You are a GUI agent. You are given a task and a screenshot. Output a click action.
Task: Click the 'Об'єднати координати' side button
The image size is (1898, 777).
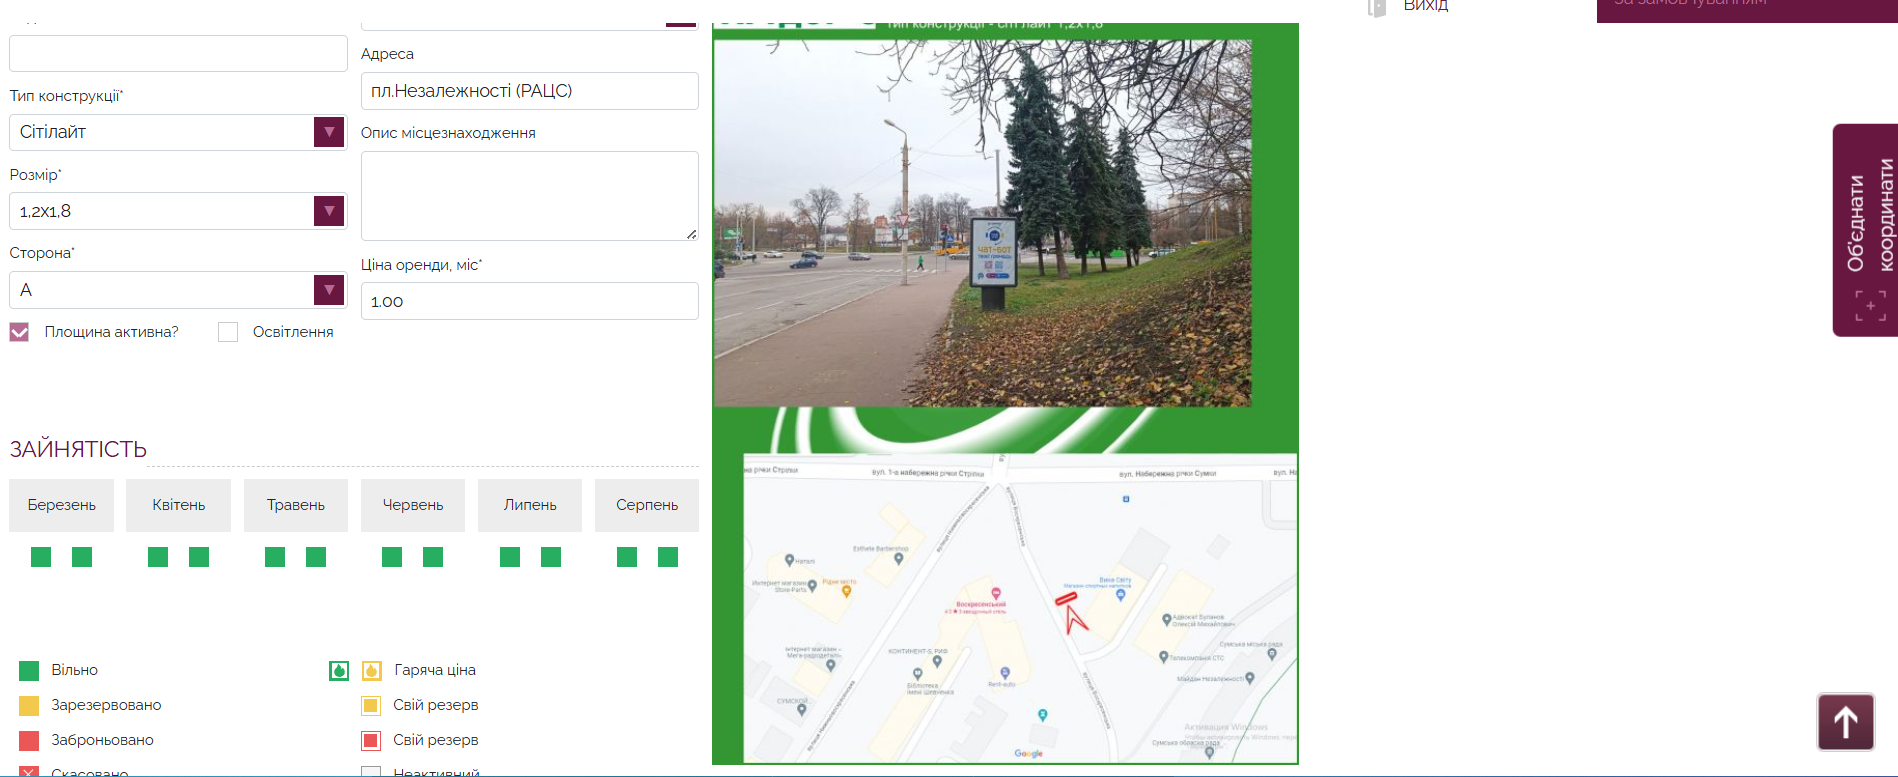coord(1865,230)
